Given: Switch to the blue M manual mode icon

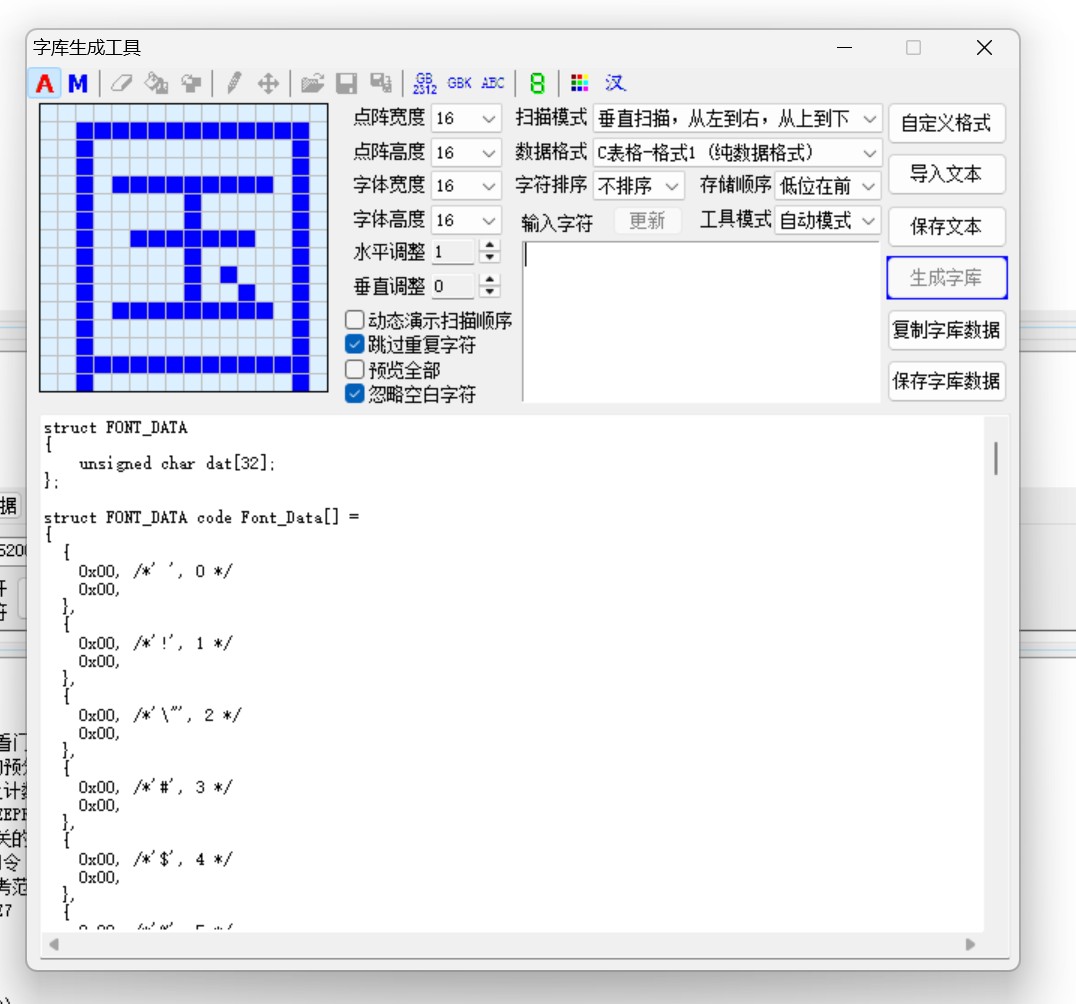Looking at the screenshot, I should [78, 83].
